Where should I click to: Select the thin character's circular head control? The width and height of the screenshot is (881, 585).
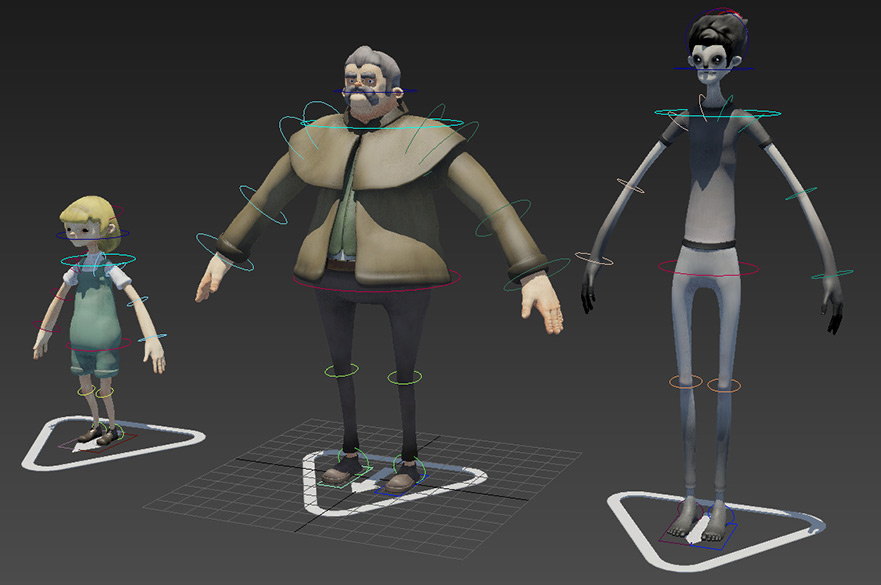tap(717, 39)
